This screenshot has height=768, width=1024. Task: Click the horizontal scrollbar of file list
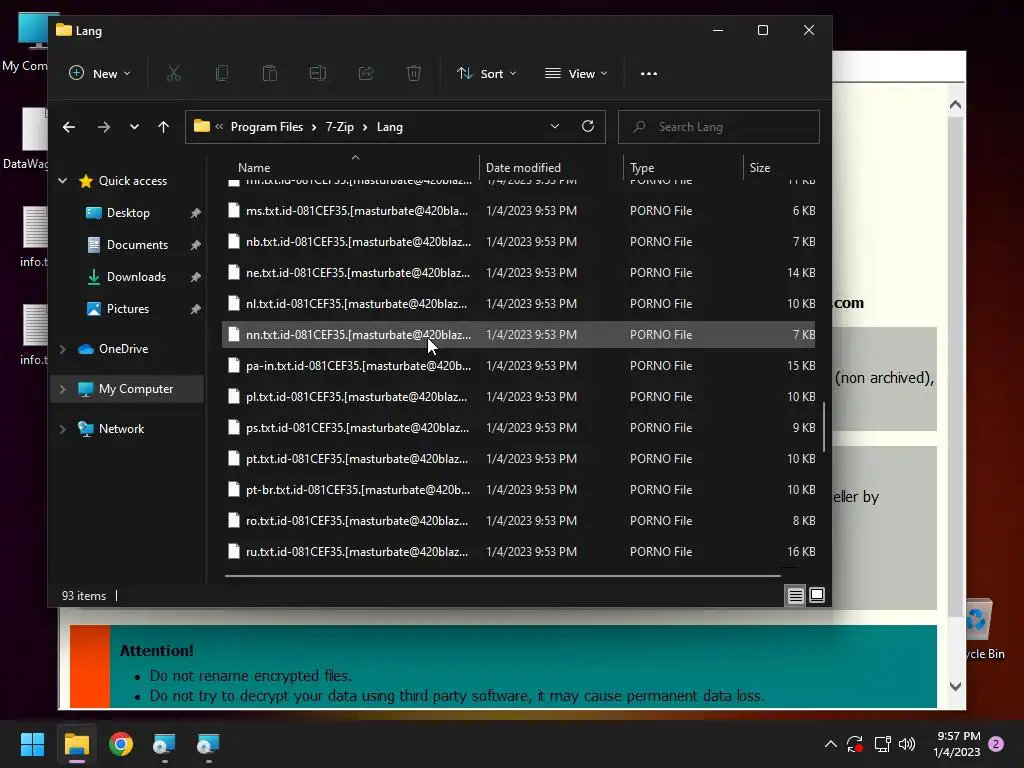click(502, 576)
